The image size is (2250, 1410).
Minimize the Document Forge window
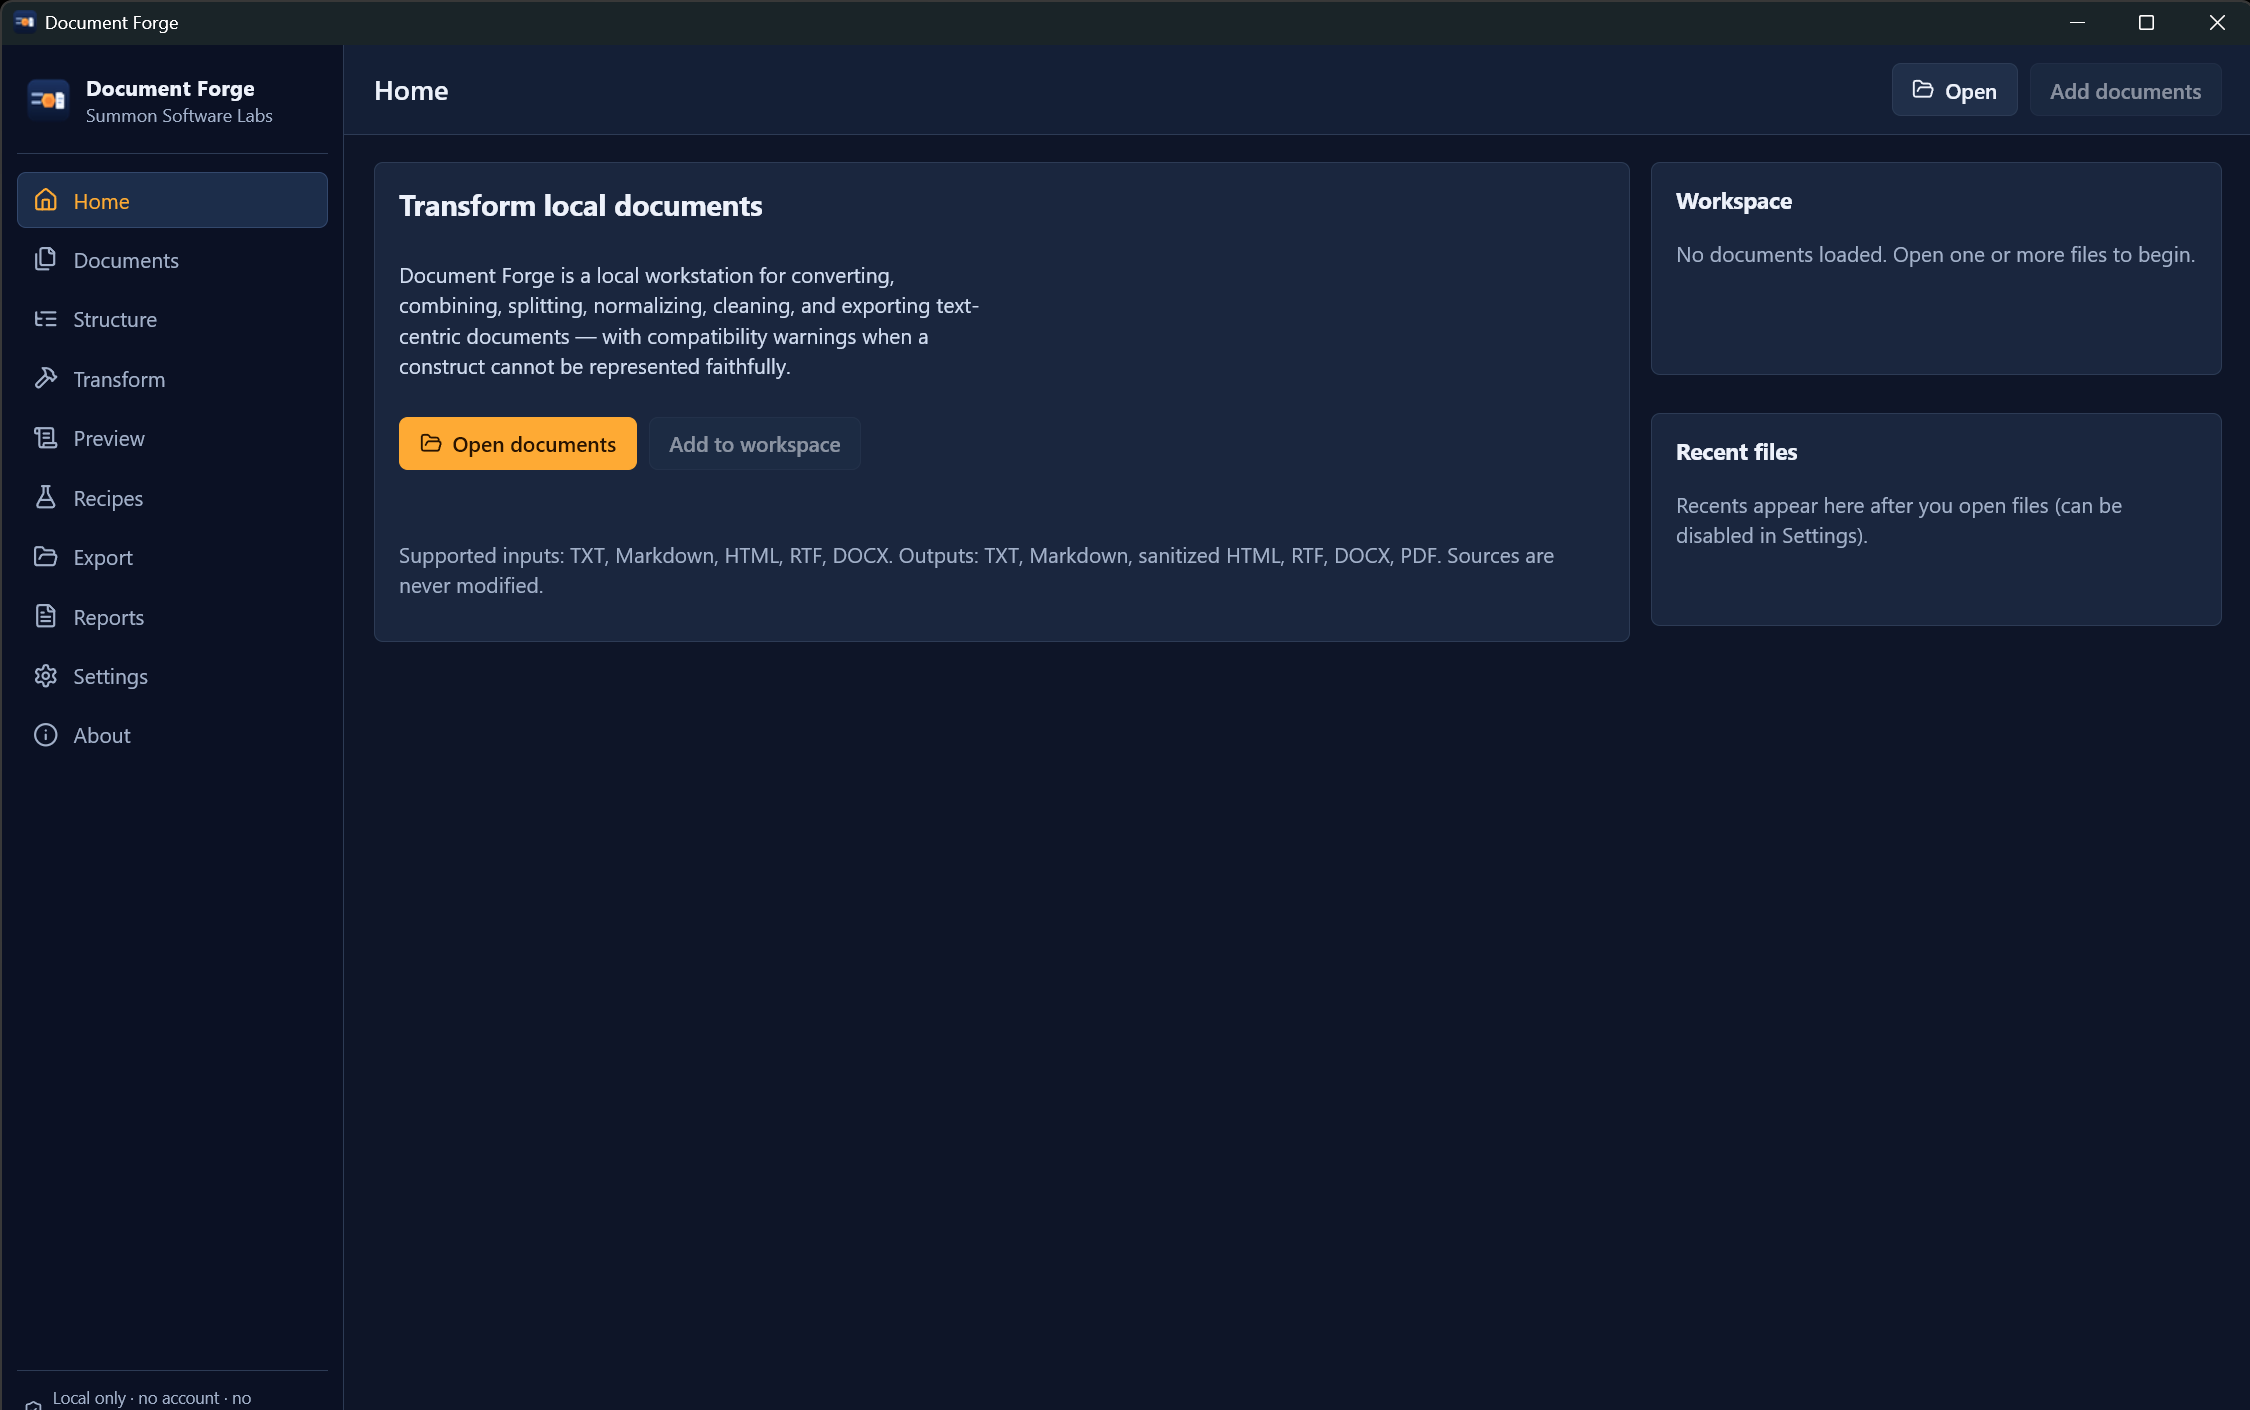(x=2077, y=22)
